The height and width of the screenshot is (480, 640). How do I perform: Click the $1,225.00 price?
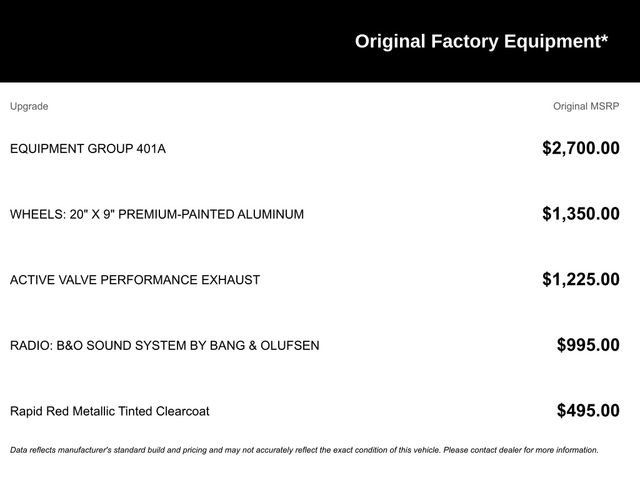pyautogui.click(x=581, y=280)
